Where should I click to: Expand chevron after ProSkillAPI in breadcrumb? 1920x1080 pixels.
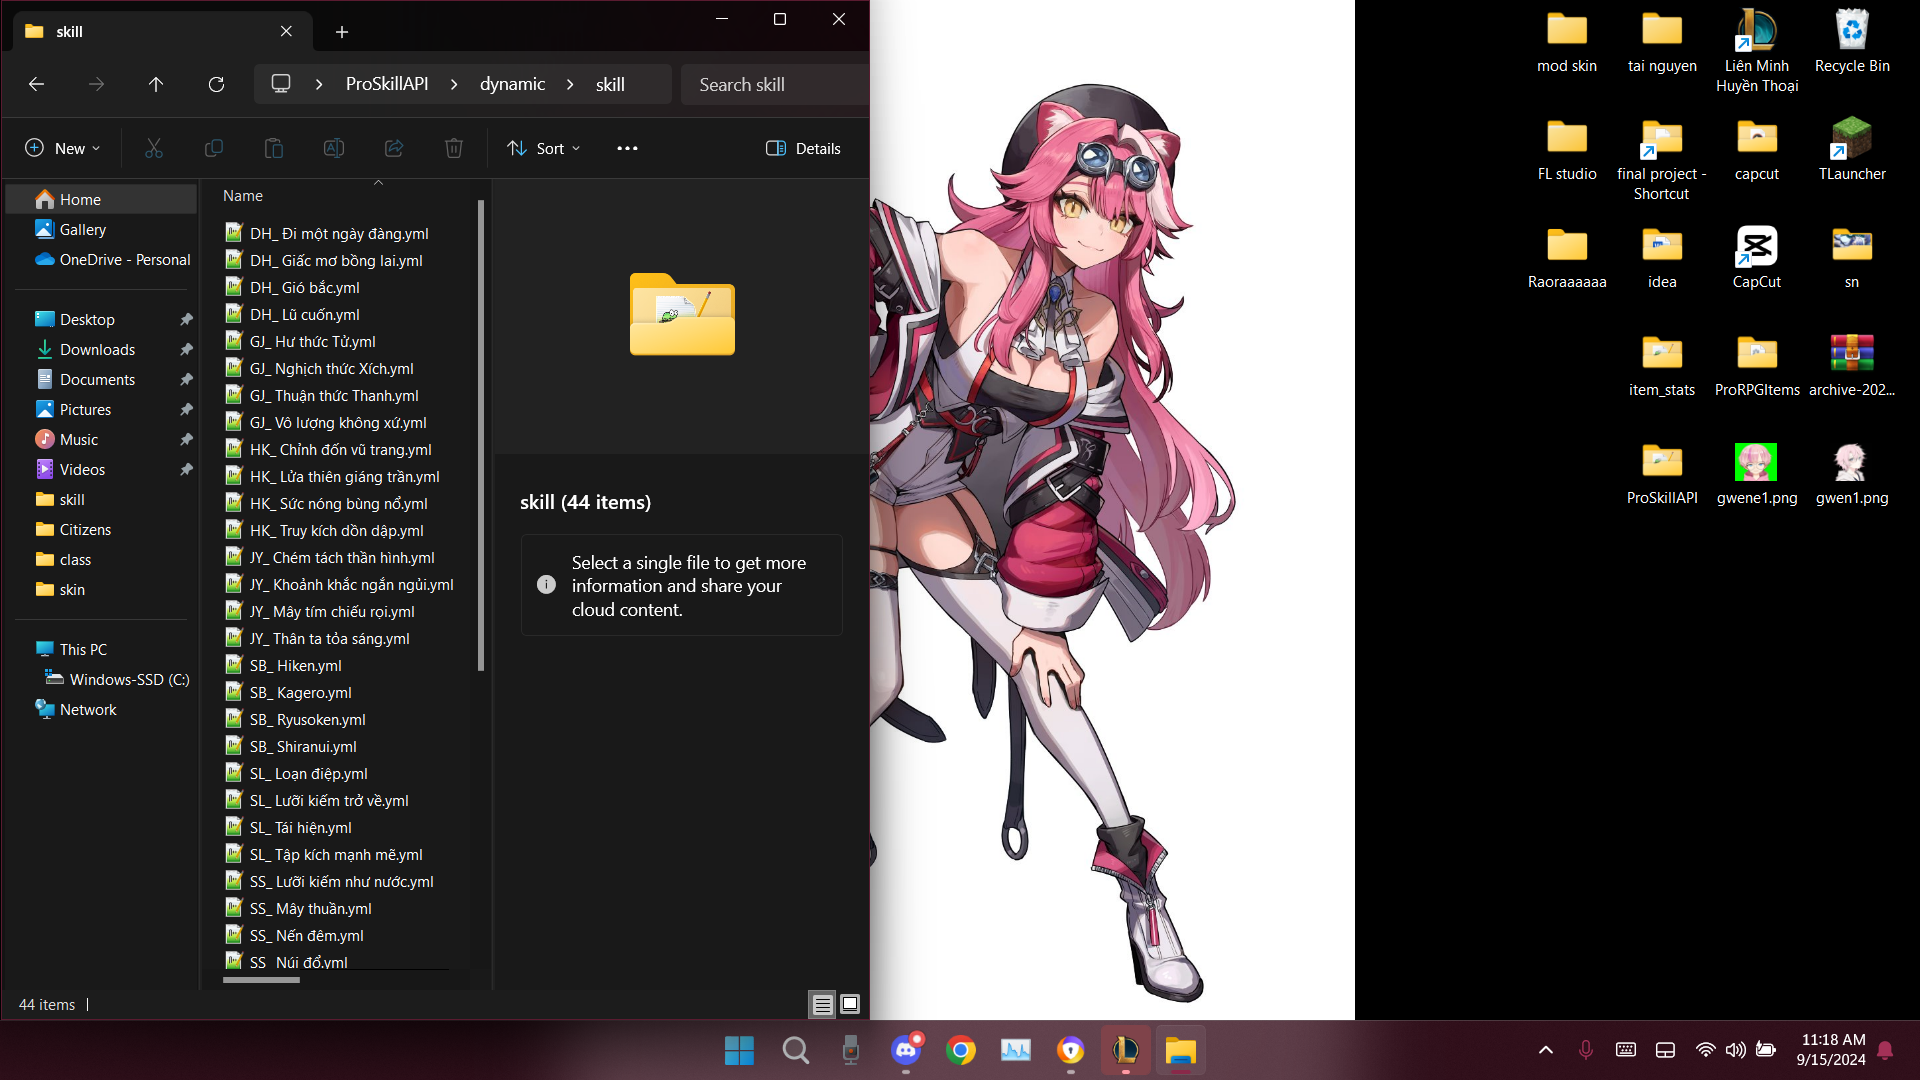[454, 84]
